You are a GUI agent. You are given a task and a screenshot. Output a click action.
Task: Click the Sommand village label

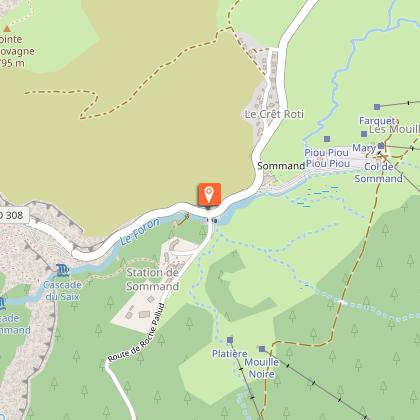[281, 166]
